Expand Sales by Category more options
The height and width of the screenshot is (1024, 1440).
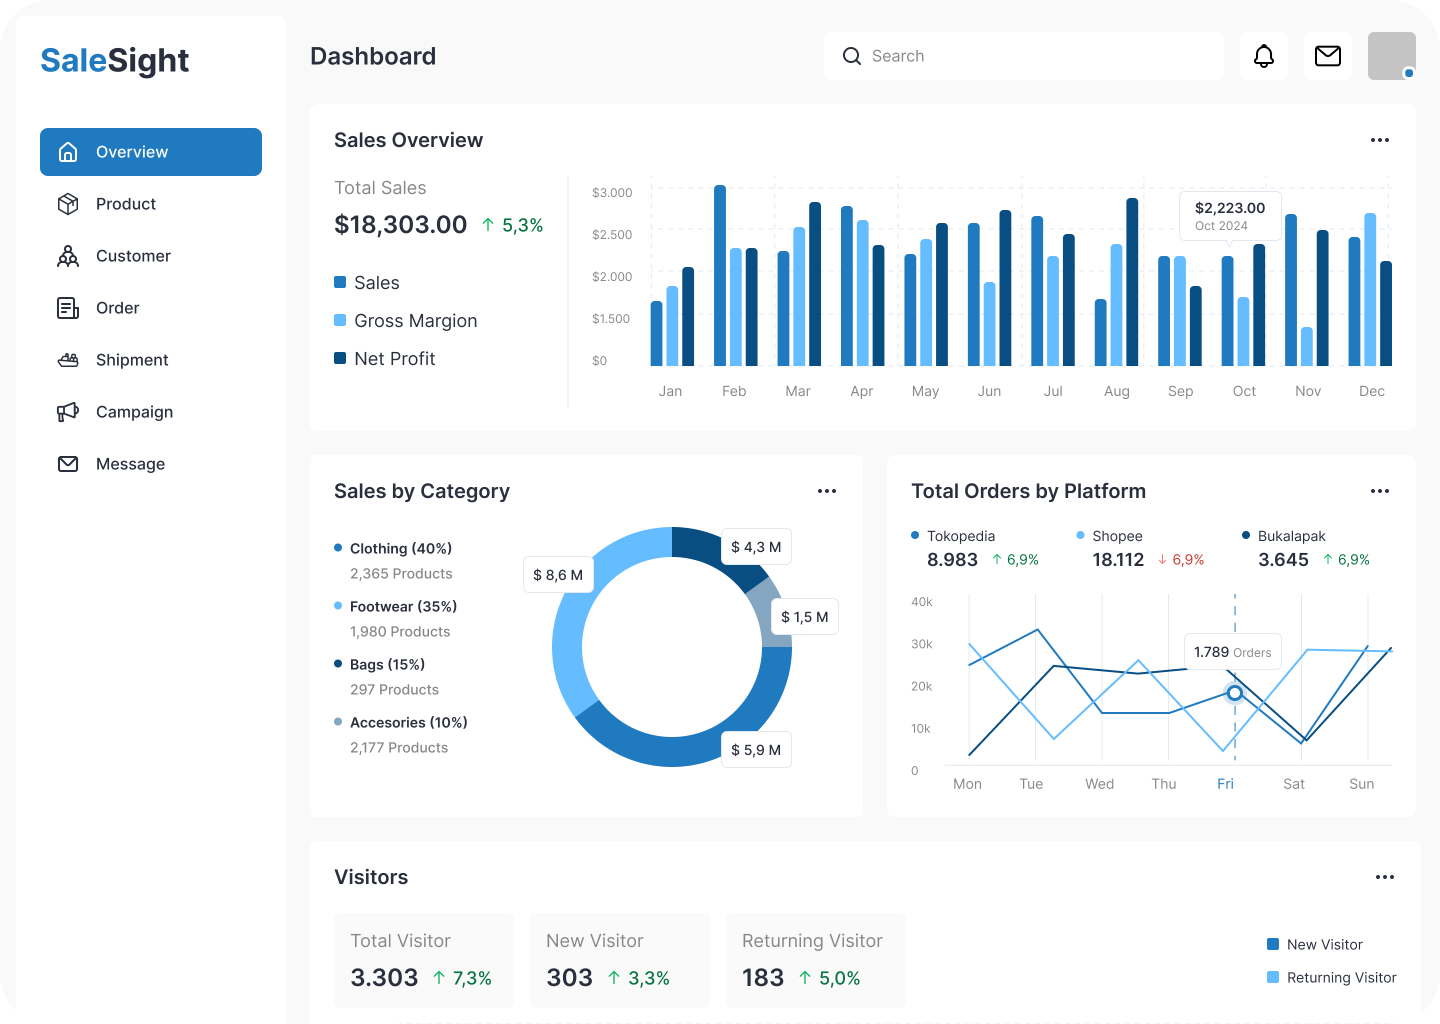tap(827, 491)
